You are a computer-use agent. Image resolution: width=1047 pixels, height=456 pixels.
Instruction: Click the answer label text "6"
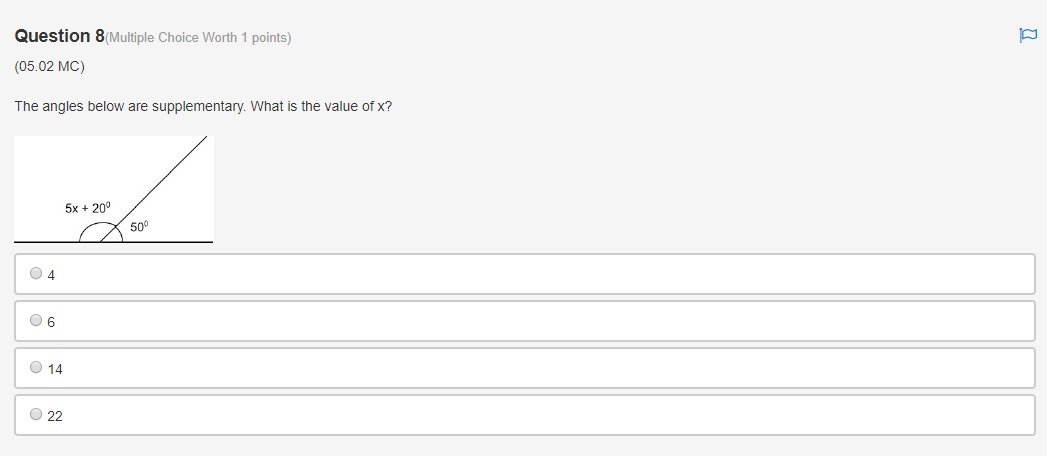click(x=51, y=322)
